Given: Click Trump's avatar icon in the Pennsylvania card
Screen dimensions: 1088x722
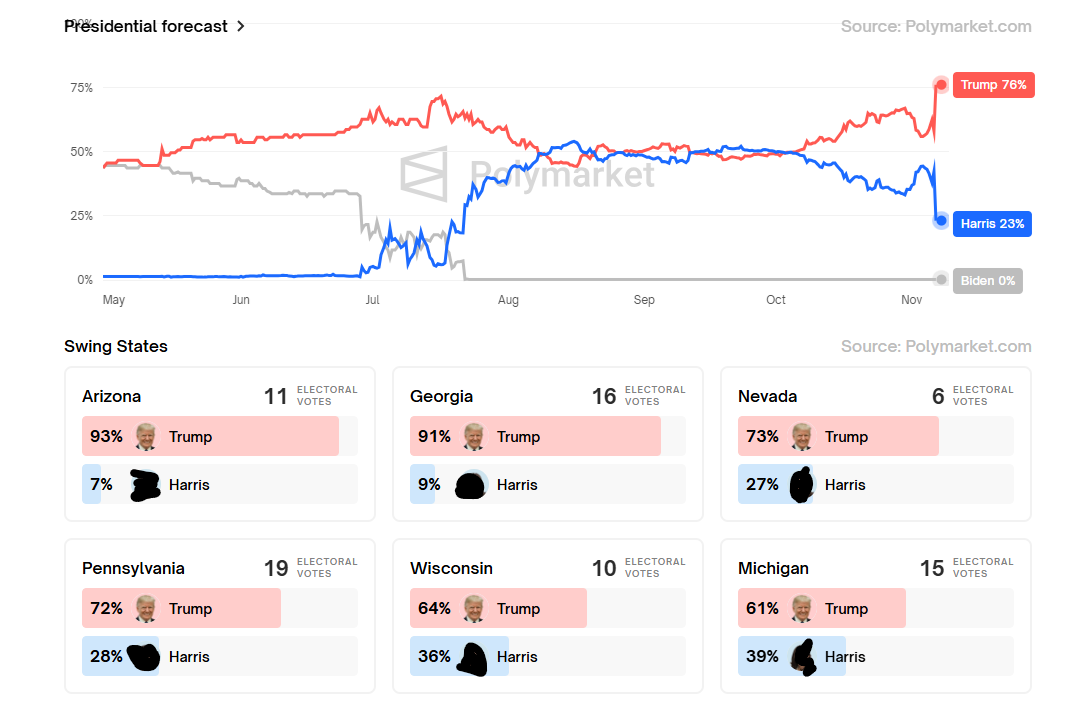Looking at the screenshot, I should tap(146, 608).
